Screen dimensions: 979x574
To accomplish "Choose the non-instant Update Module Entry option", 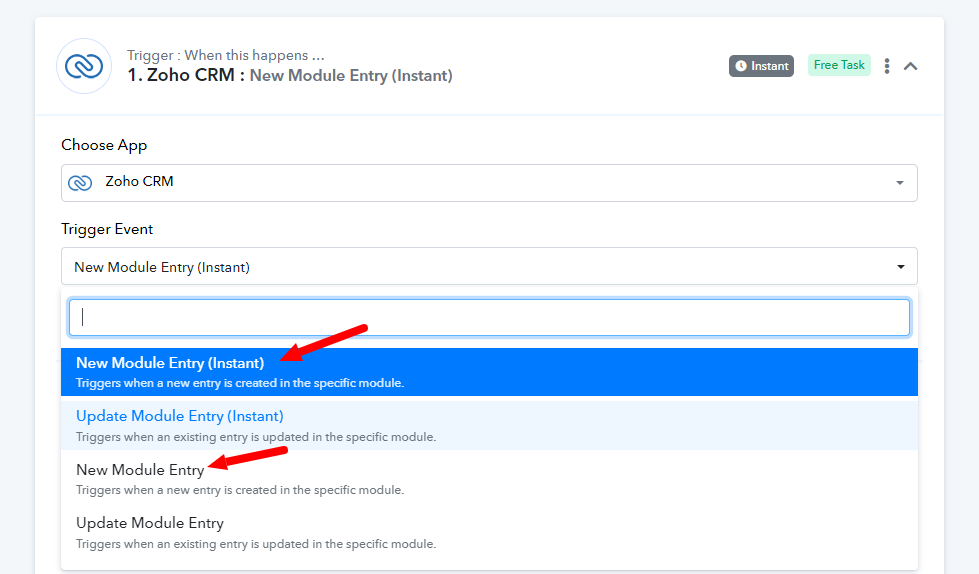I will (x=490, y=533).
